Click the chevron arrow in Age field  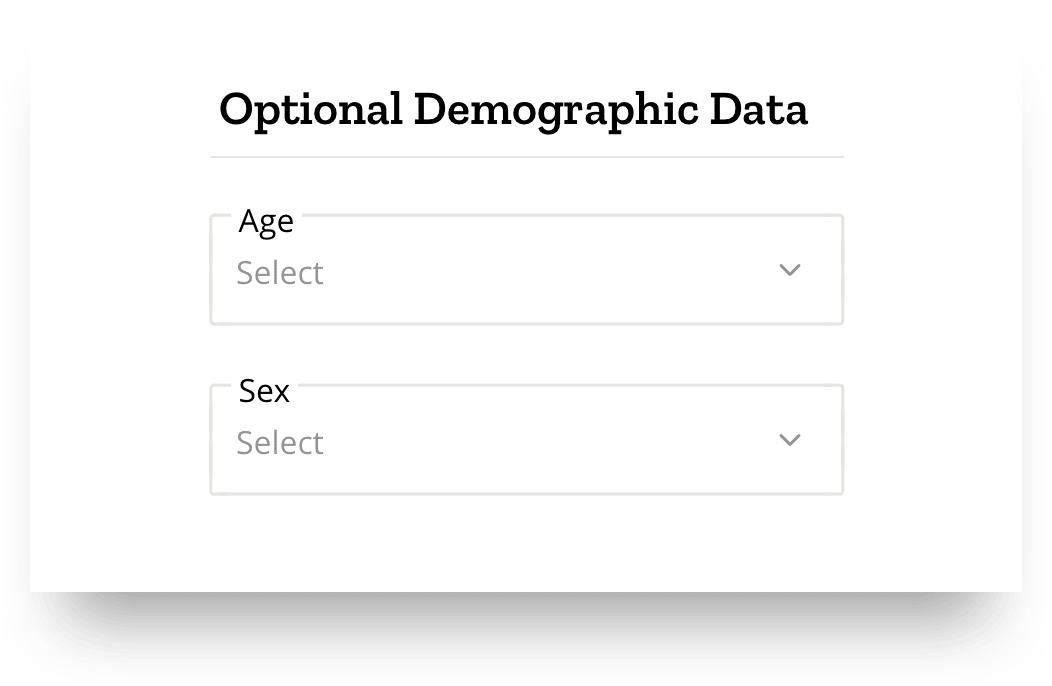[790, 270]
